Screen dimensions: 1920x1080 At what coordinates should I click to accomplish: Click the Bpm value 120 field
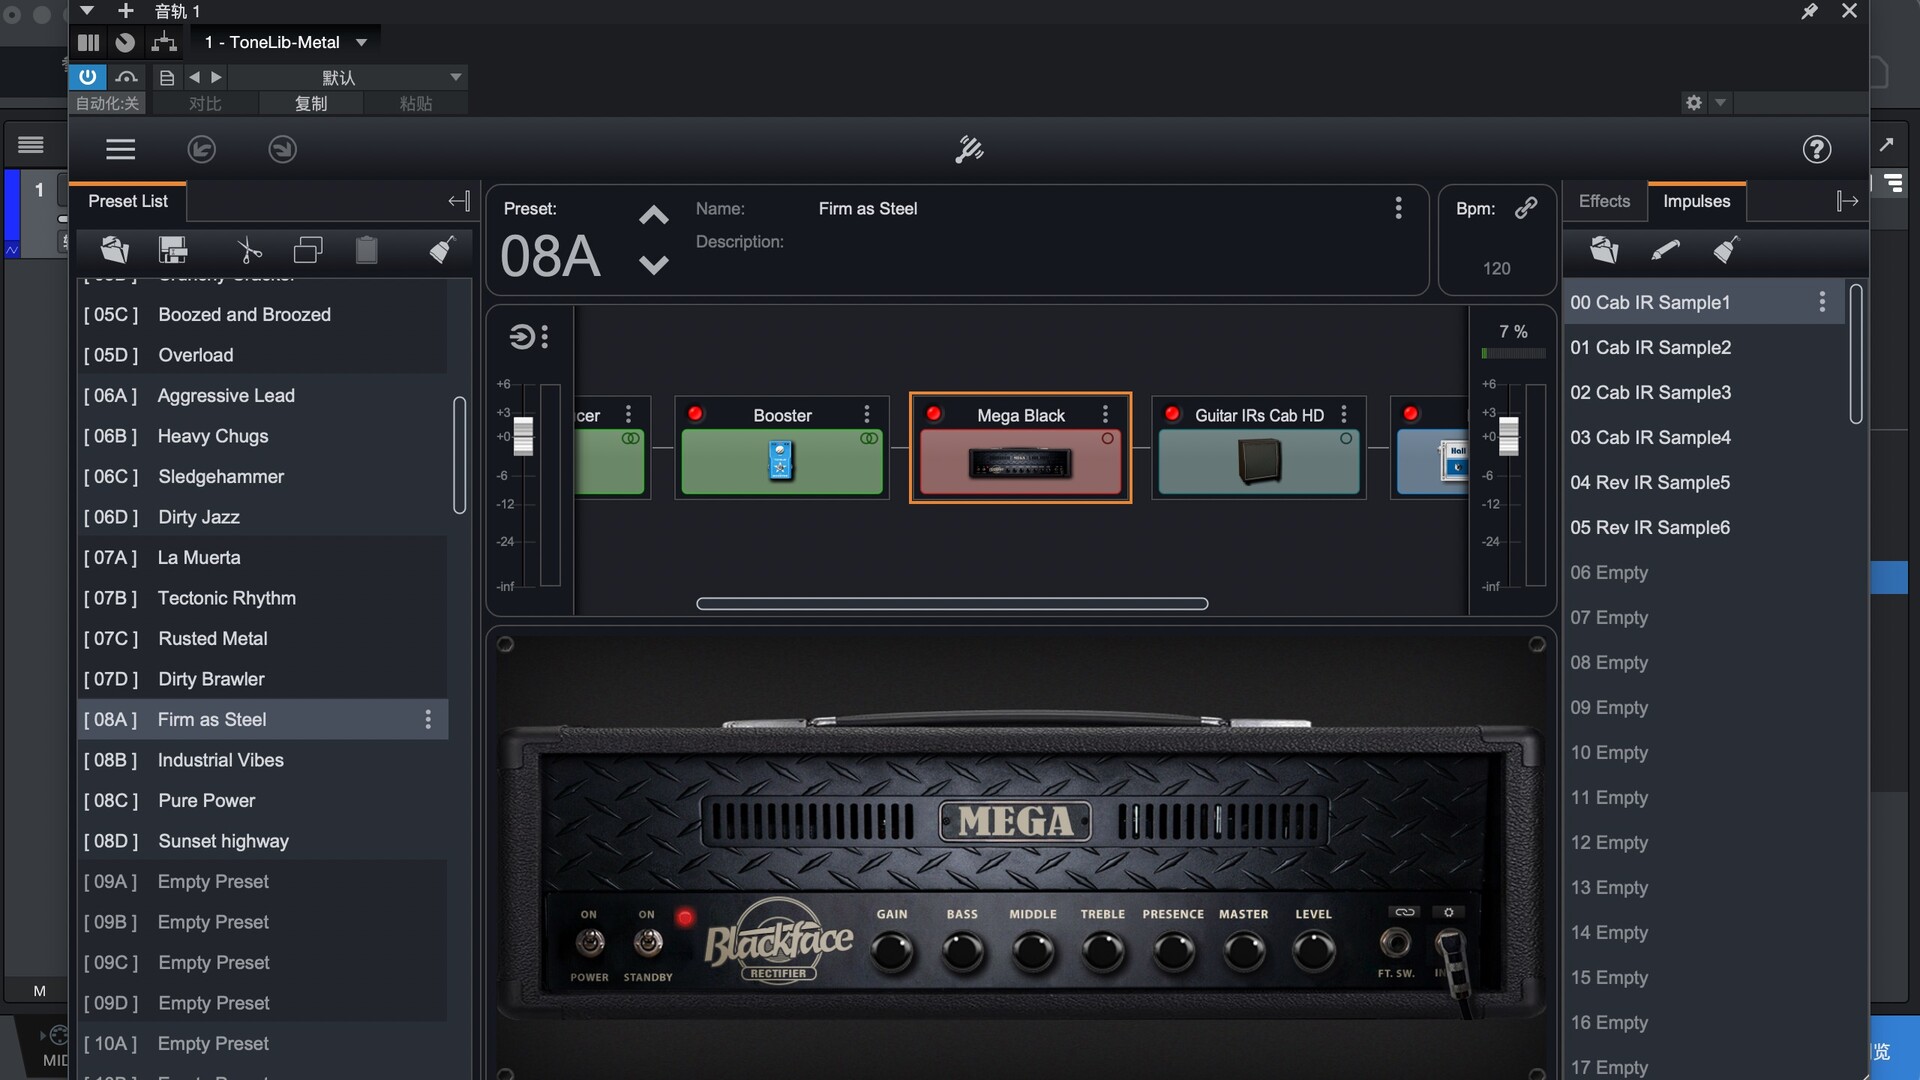(x=1496, y=268)
